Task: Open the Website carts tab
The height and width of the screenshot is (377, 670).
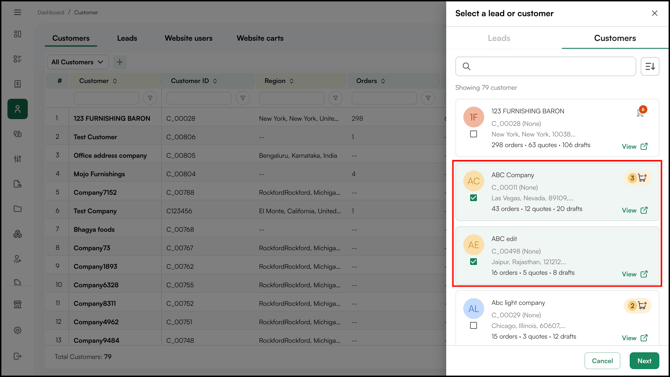Action: (260, 38)
